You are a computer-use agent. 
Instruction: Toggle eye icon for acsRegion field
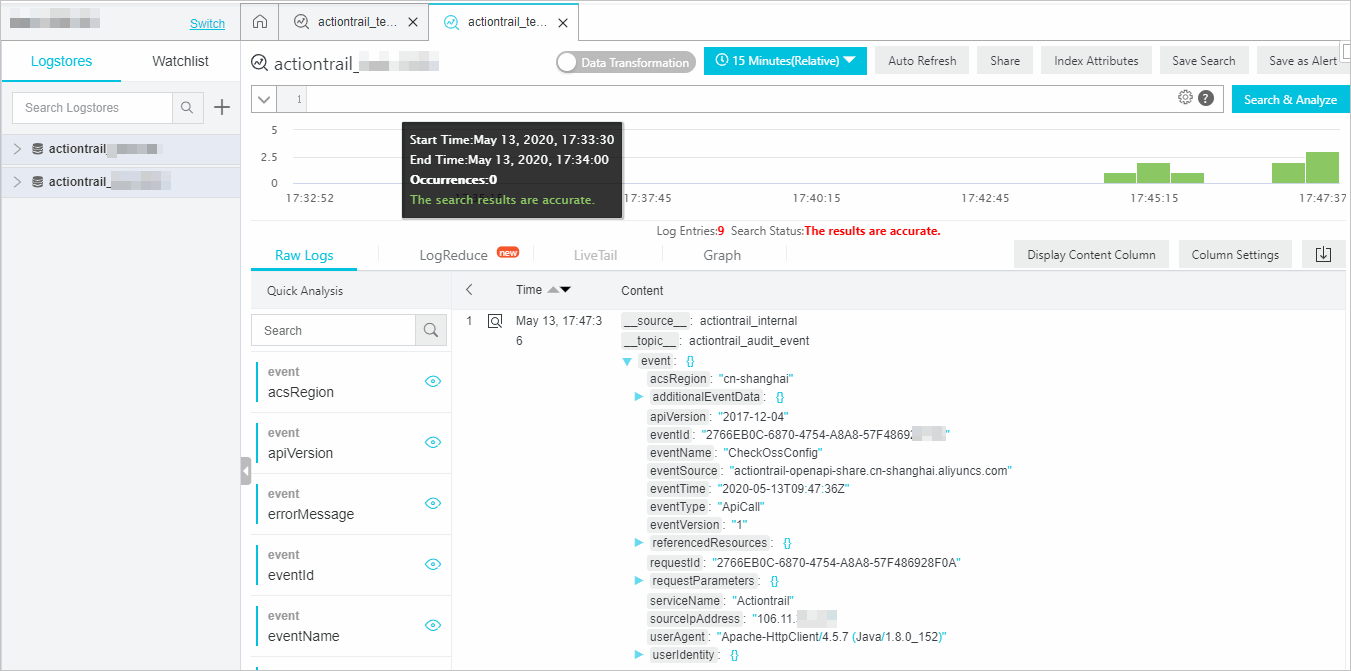(433, 381)
